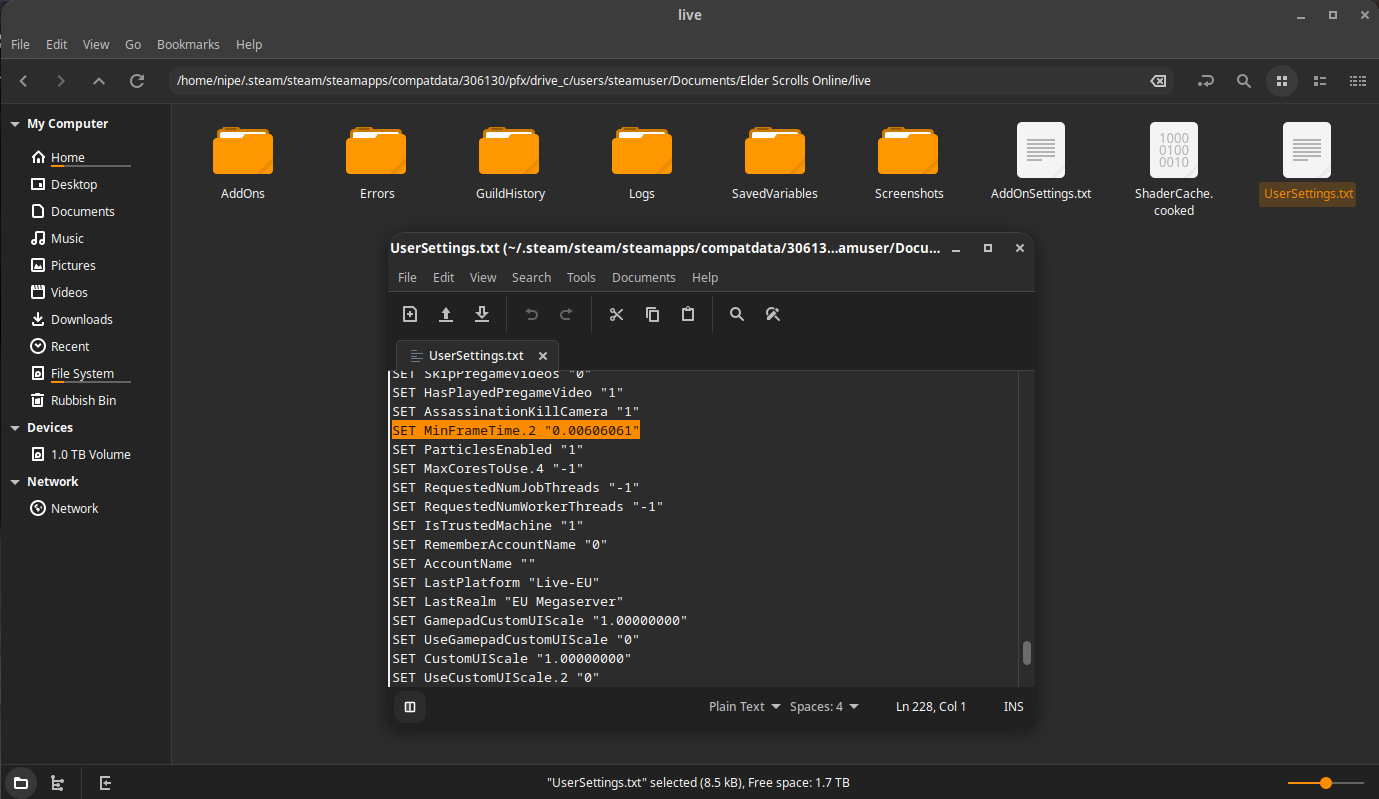Toggle INS insert mode indicator
The image size is (1379, 799).
(1013, 706)
